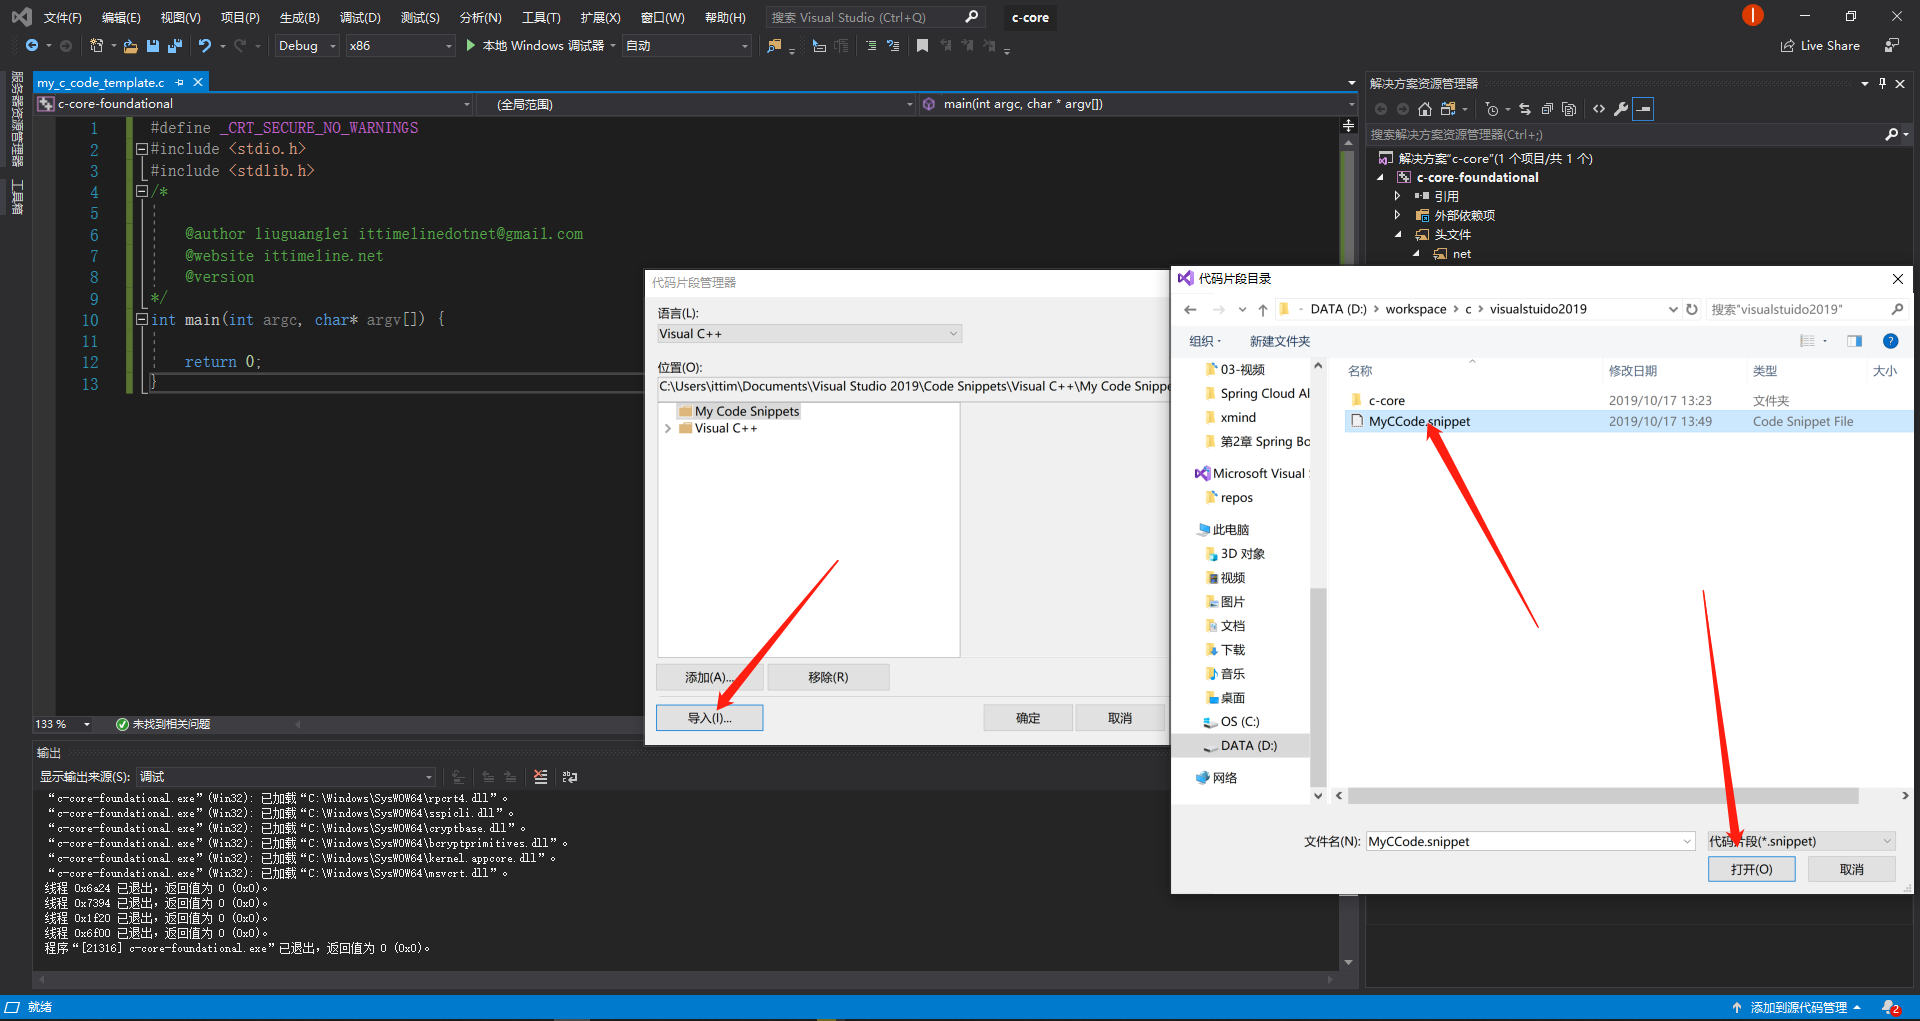
Task: Click the 添加(A)... button
Action: (709, 678)
